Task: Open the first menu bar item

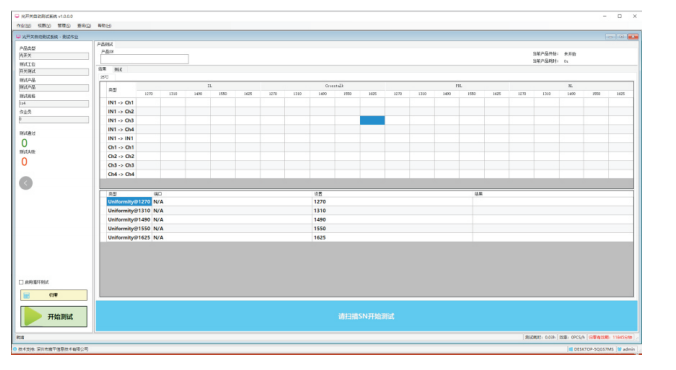Action: [x=23, y=26]
